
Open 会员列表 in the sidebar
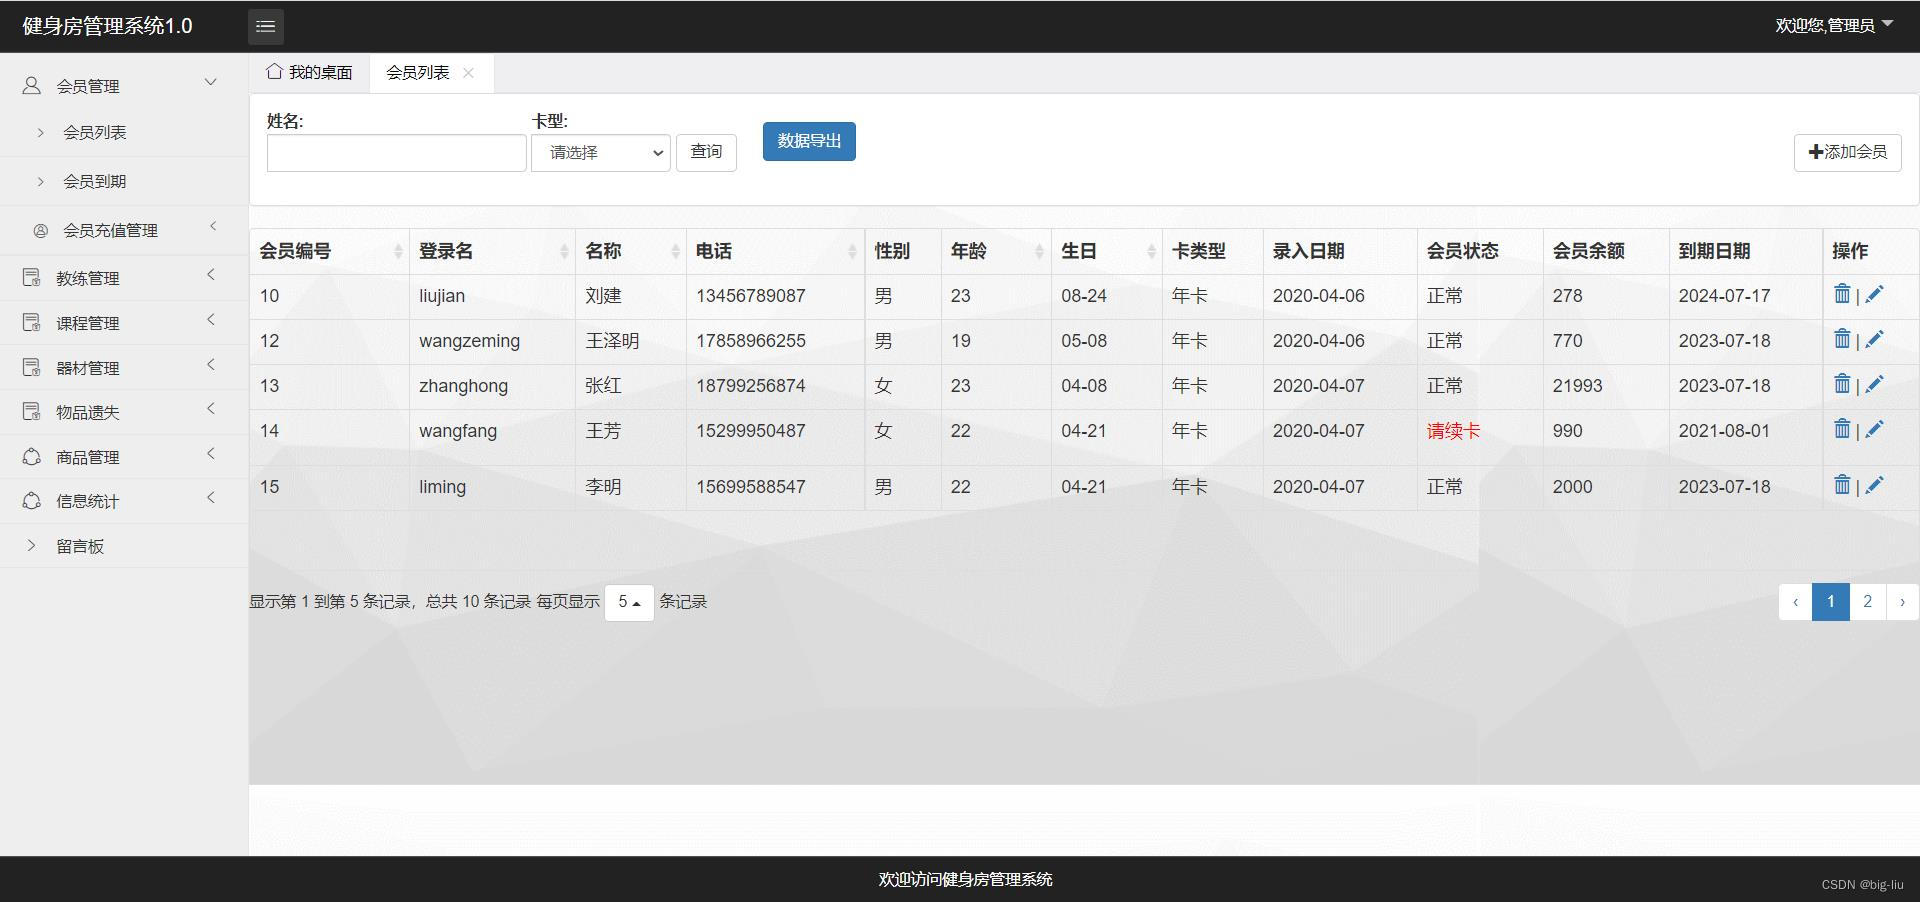click(94, 132)
